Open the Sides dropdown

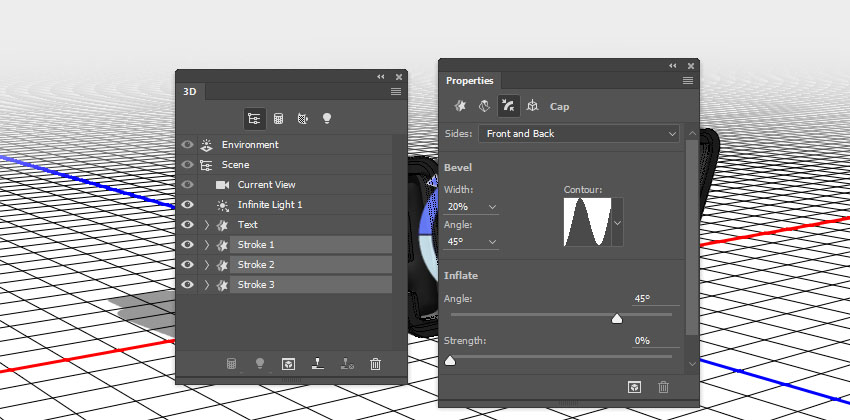[x=579, y=134]
